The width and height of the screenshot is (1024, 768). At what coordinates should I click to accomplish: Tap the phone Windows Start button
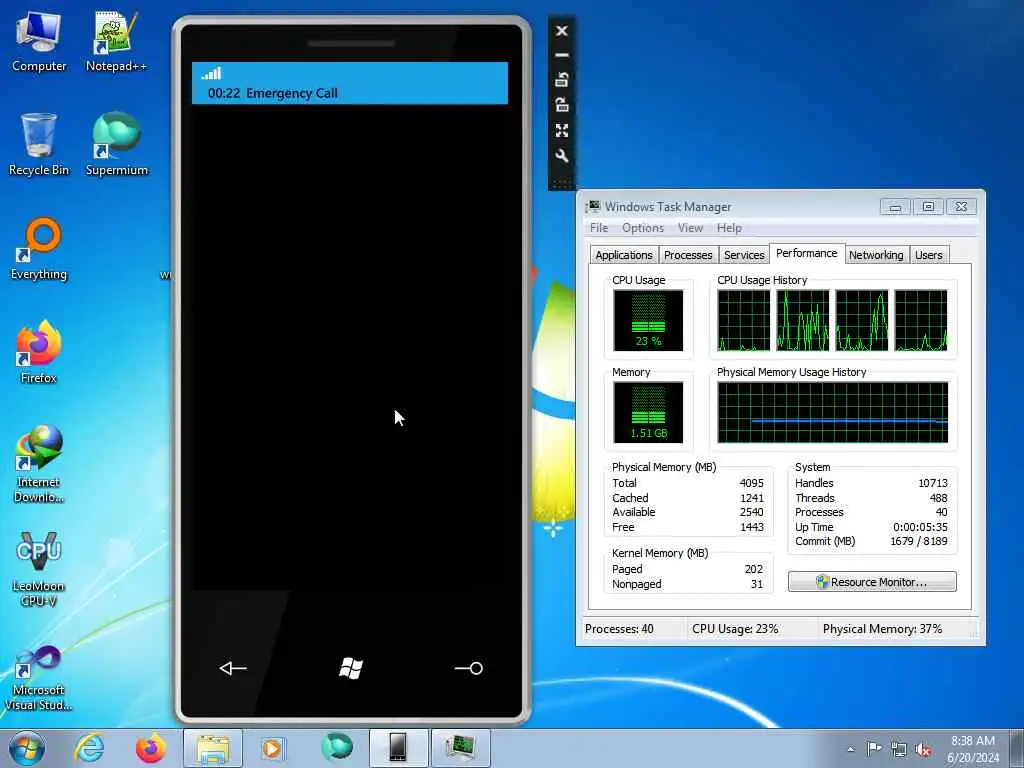pos(351,667)
